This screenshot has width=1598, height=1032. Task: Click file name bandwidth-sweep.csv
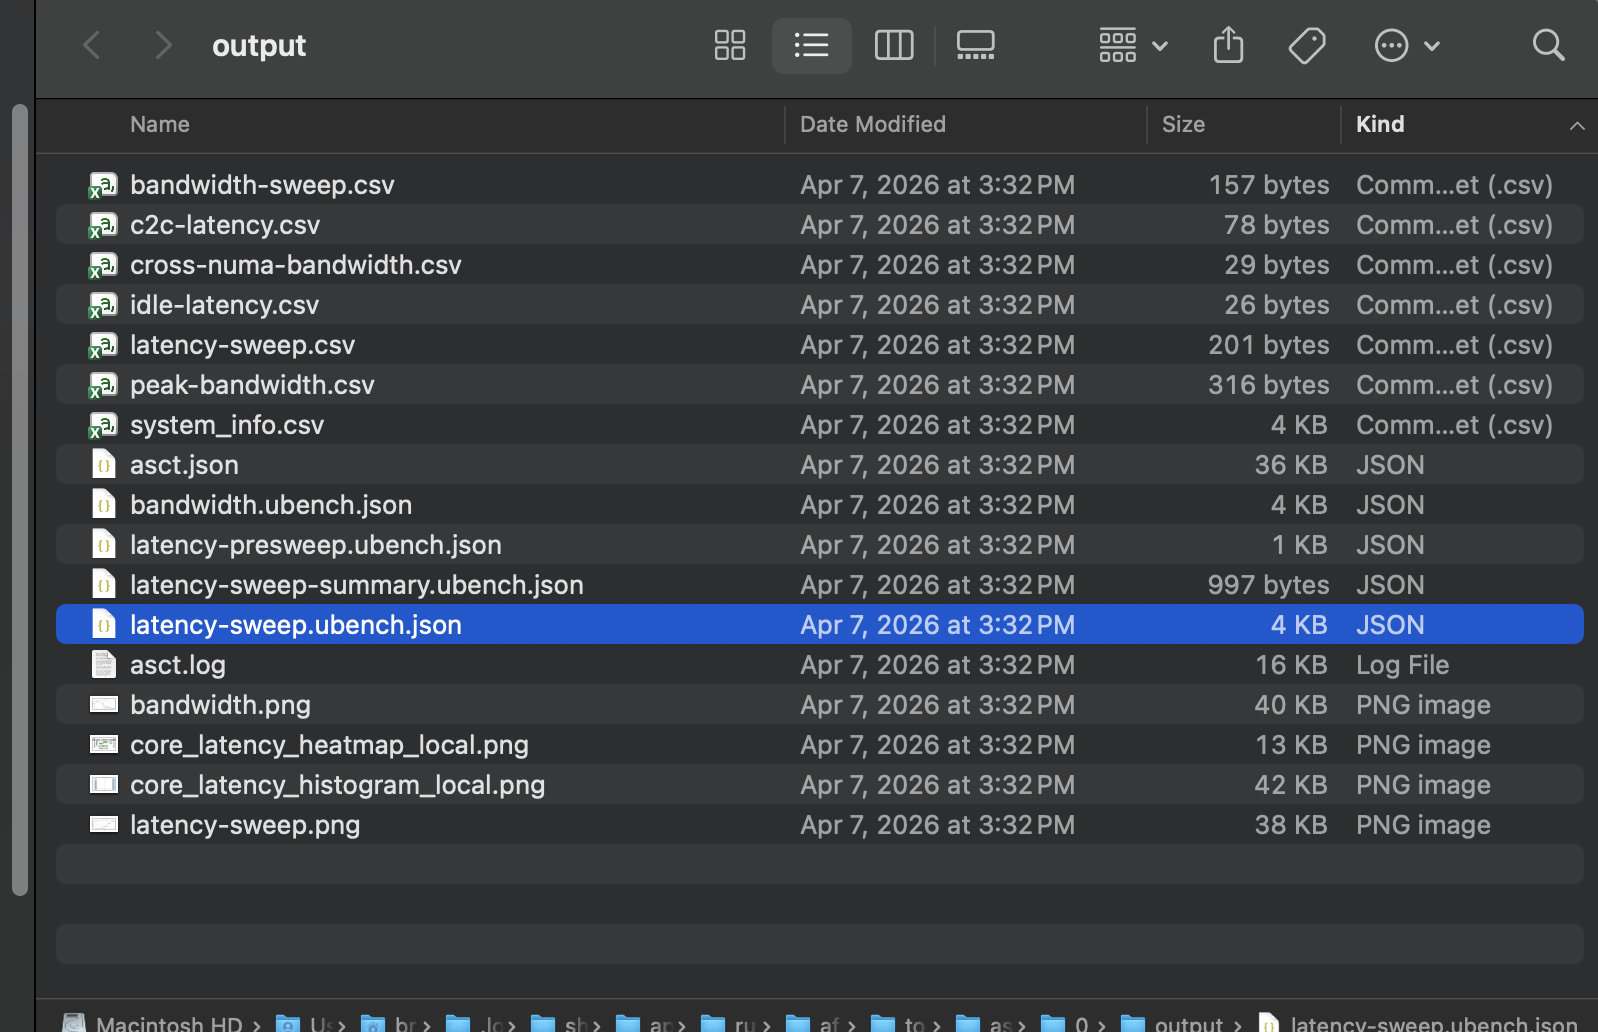[262, 185]
